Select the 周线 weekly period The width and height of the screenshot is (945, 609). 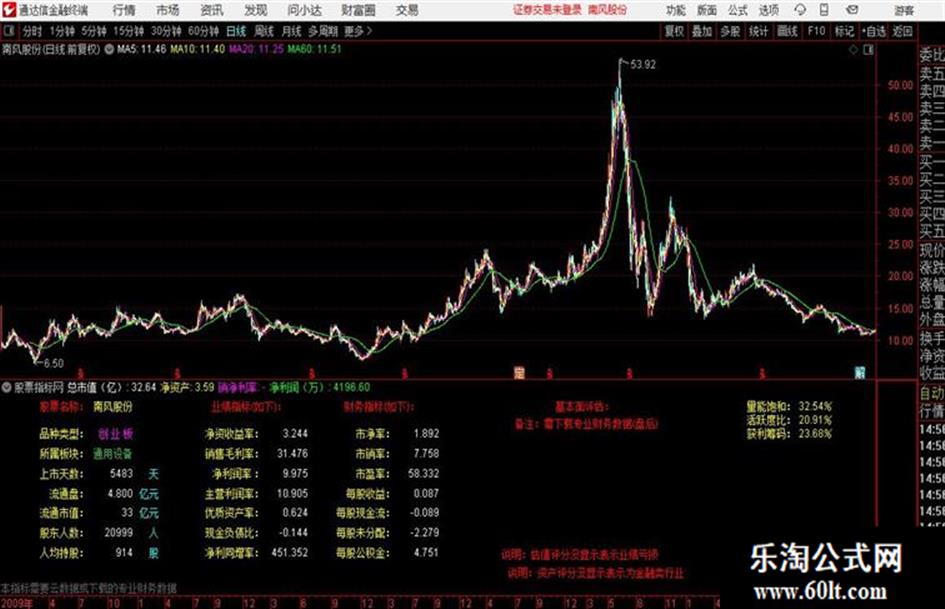[x=264, y=31]
